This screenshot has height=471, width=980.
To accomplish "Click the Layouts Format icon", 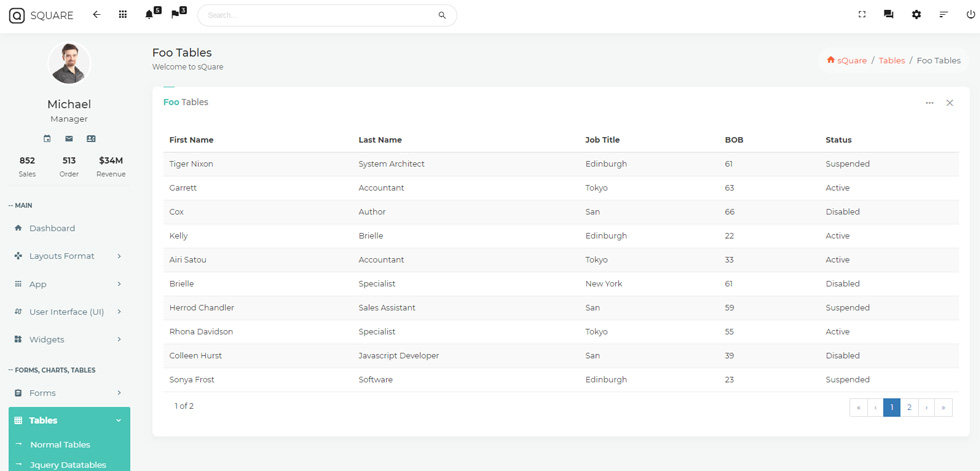I will pyautogui.click(x=18, y=256).
